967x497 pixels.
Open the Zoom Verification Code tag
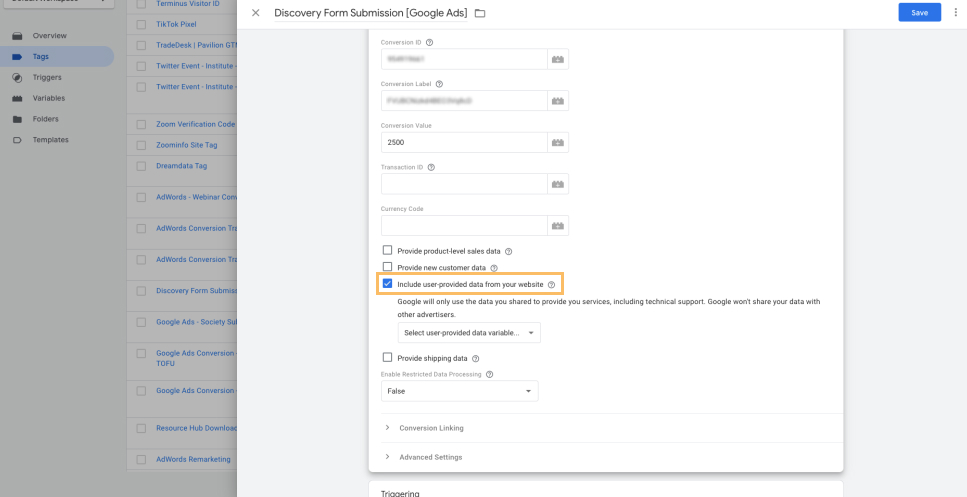195,125
